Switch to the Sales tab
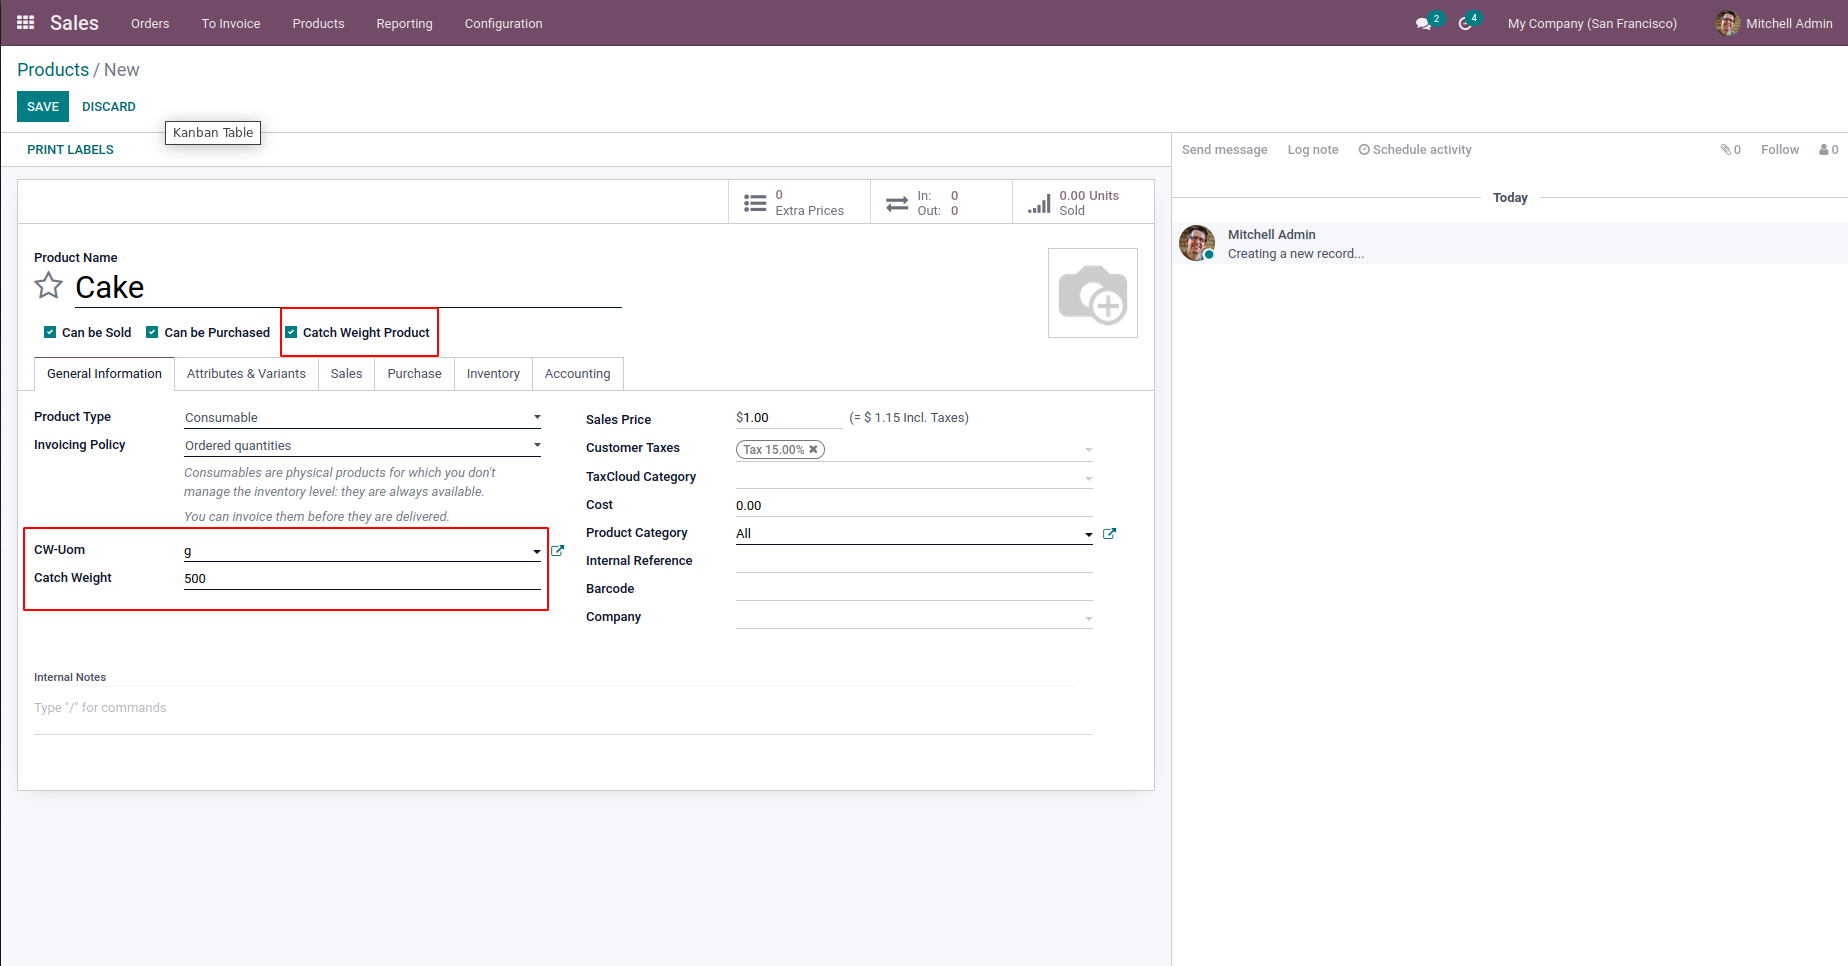The height and width of the screenshot is (966, 1848). (346, 374)
